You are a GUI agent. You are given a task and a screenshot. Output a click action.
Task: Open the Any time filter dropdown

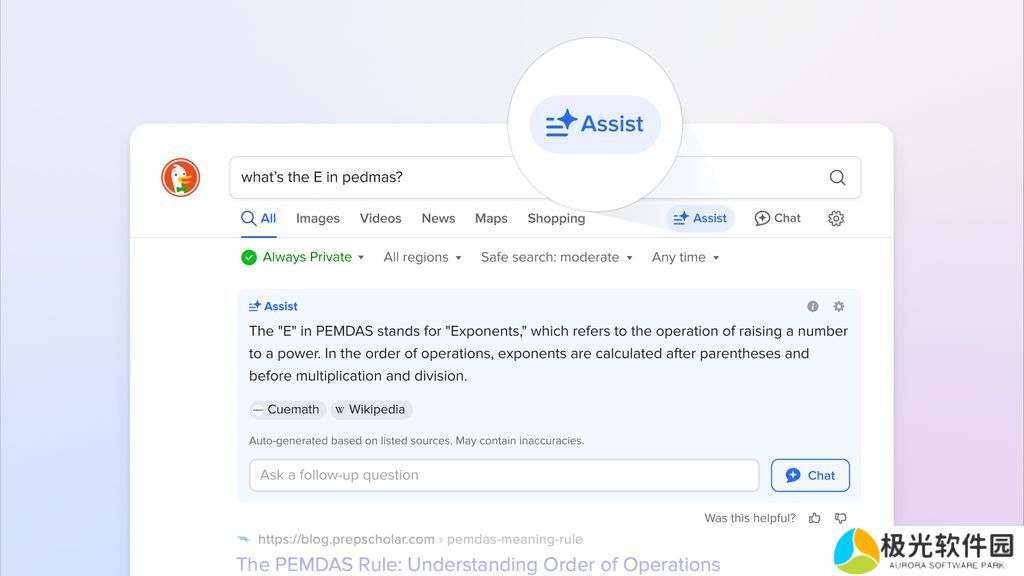pos(685,257)
